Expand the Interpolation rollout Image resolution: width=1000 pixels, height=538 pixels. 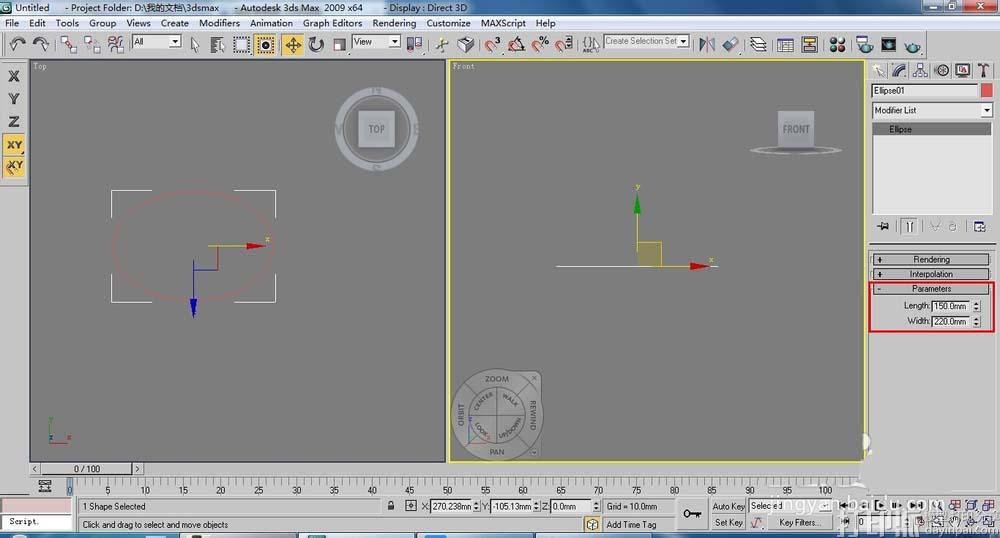point(931,274)
